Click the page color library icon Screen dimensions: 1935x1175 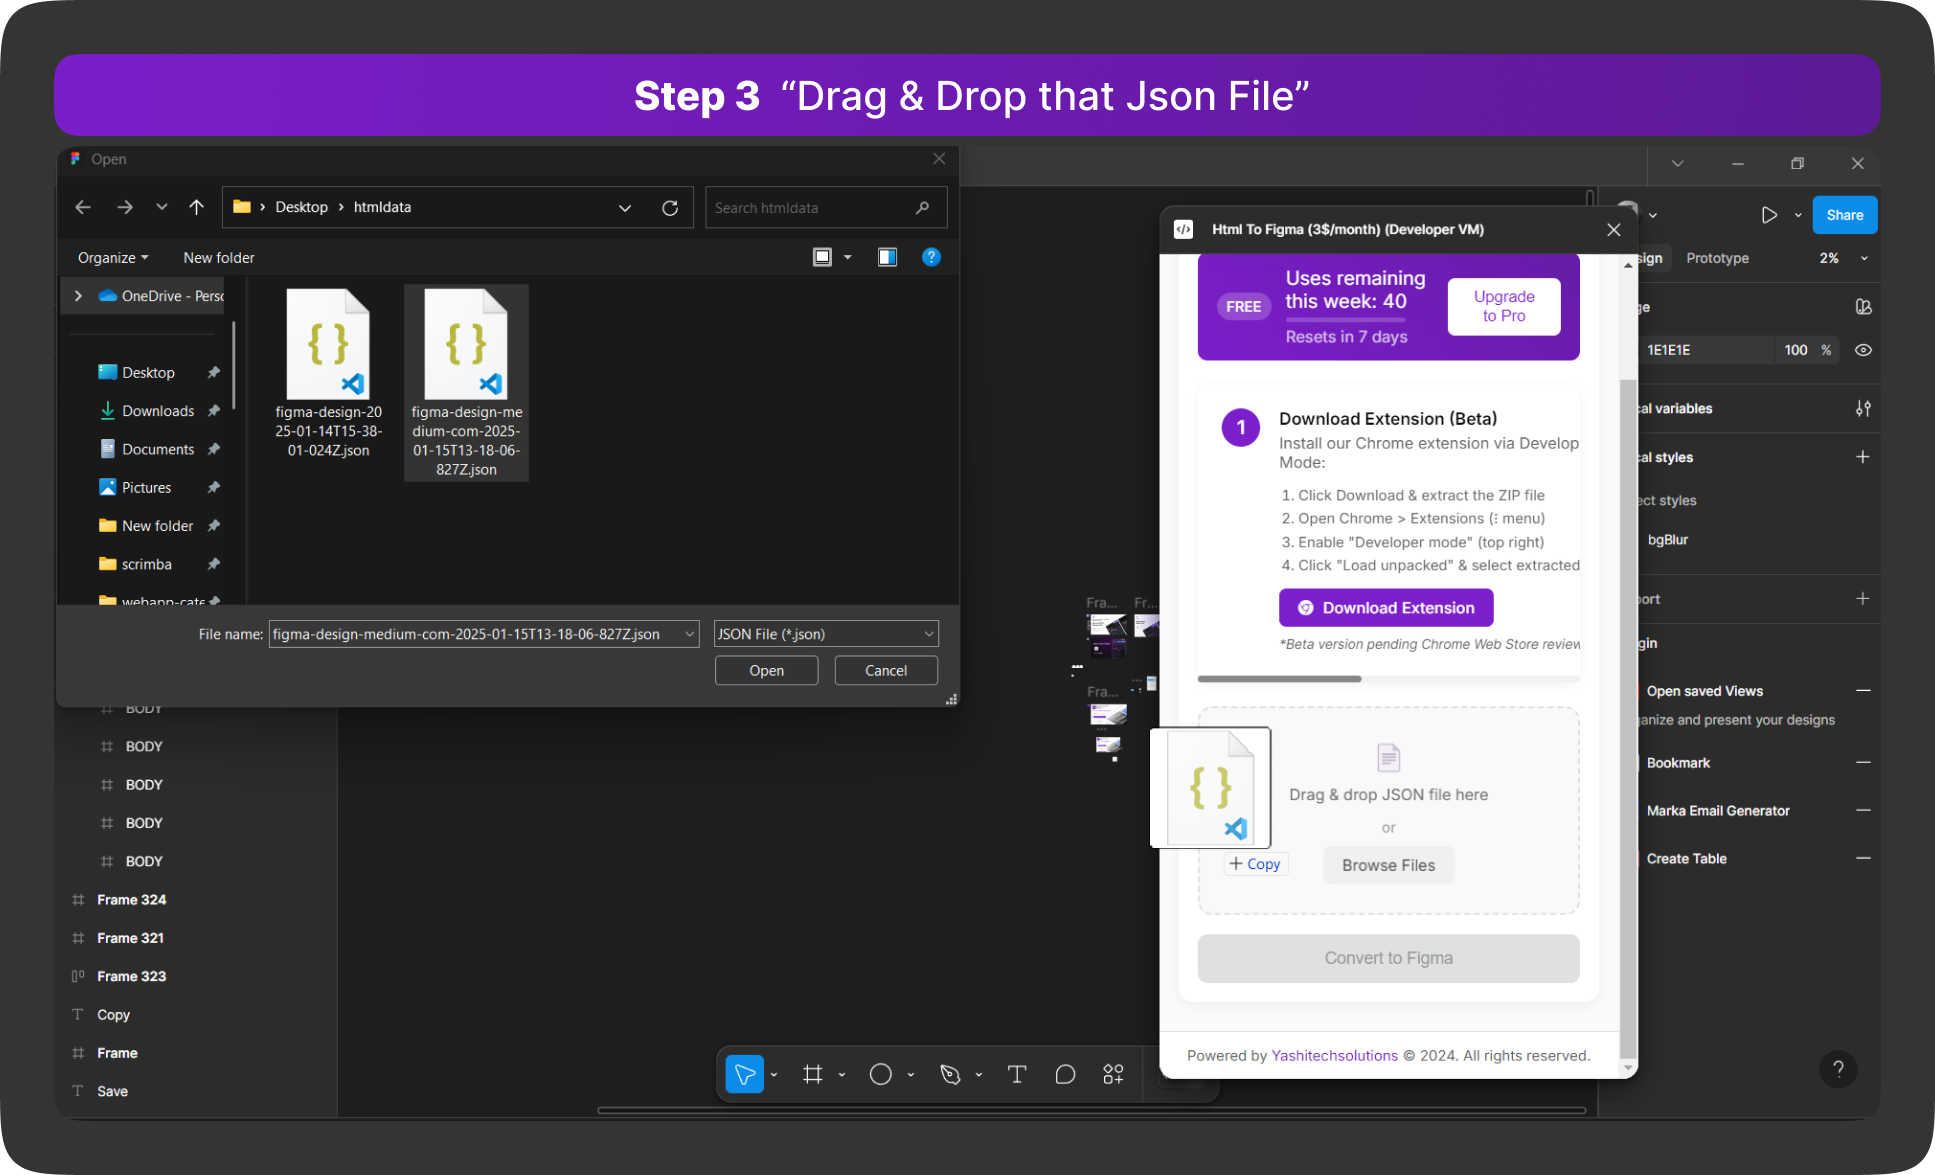pyautogui.click(x=1863, y=307)
